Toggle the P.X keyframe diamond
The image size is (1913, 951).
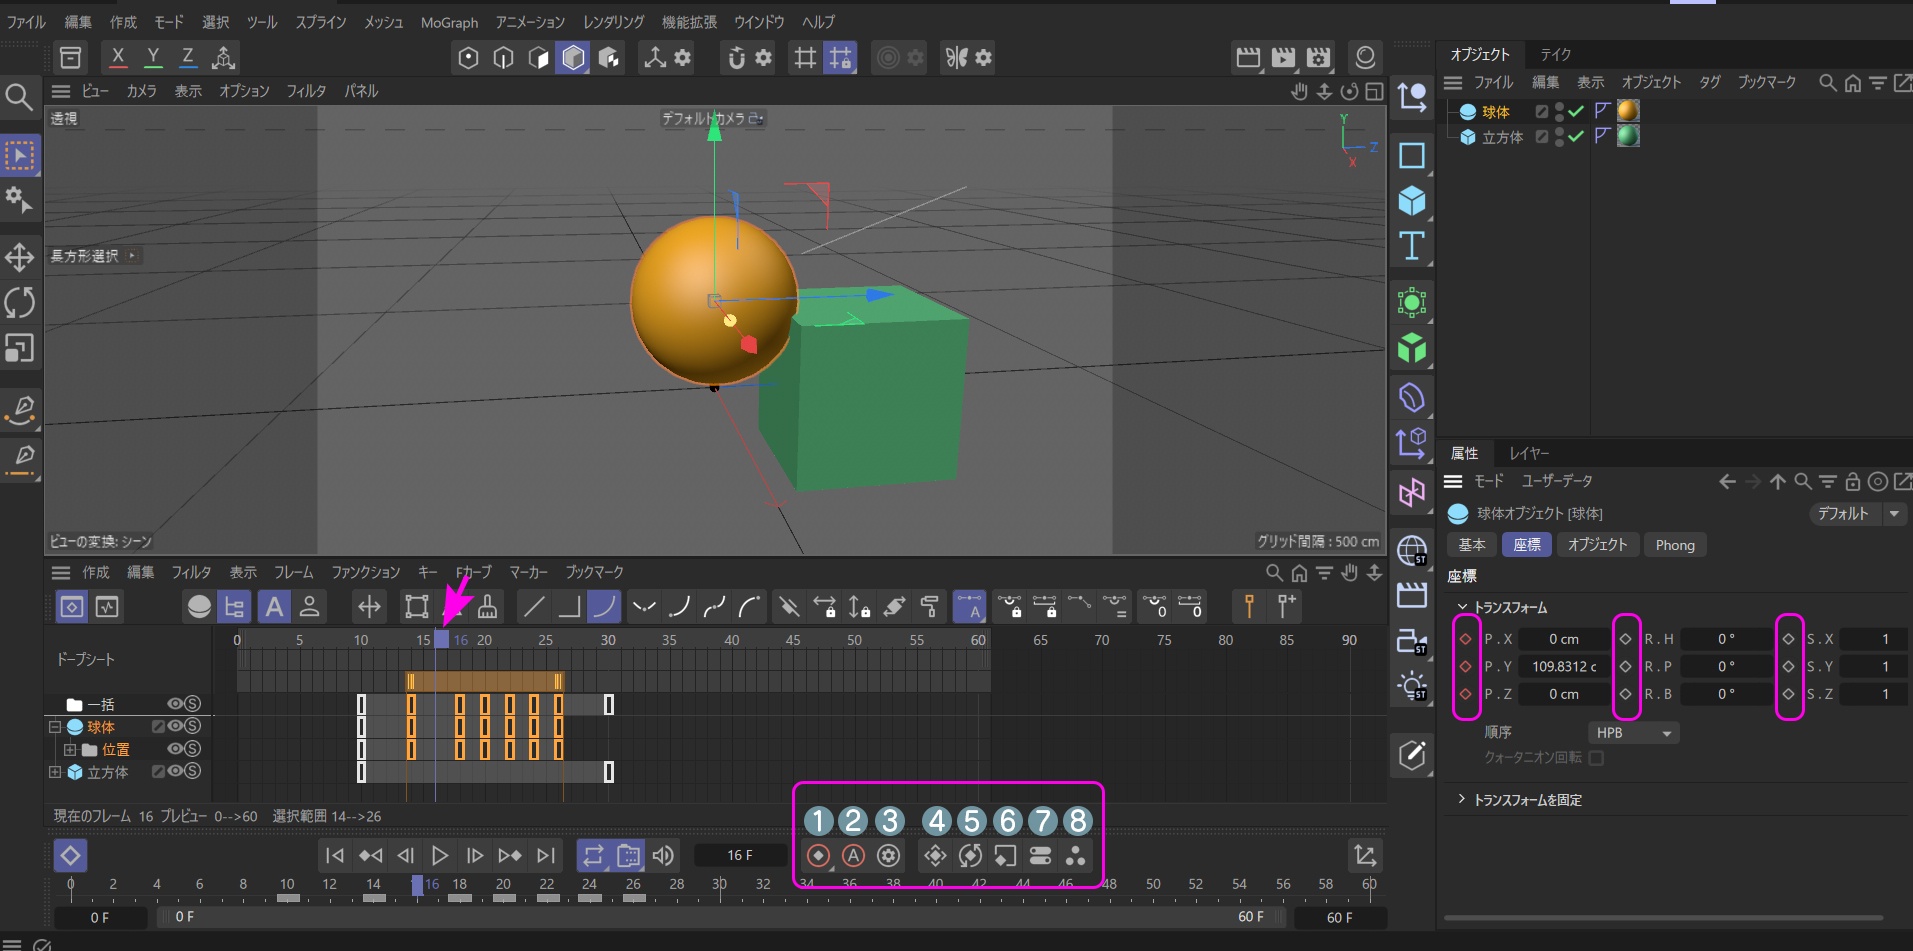coord(1466,639)
